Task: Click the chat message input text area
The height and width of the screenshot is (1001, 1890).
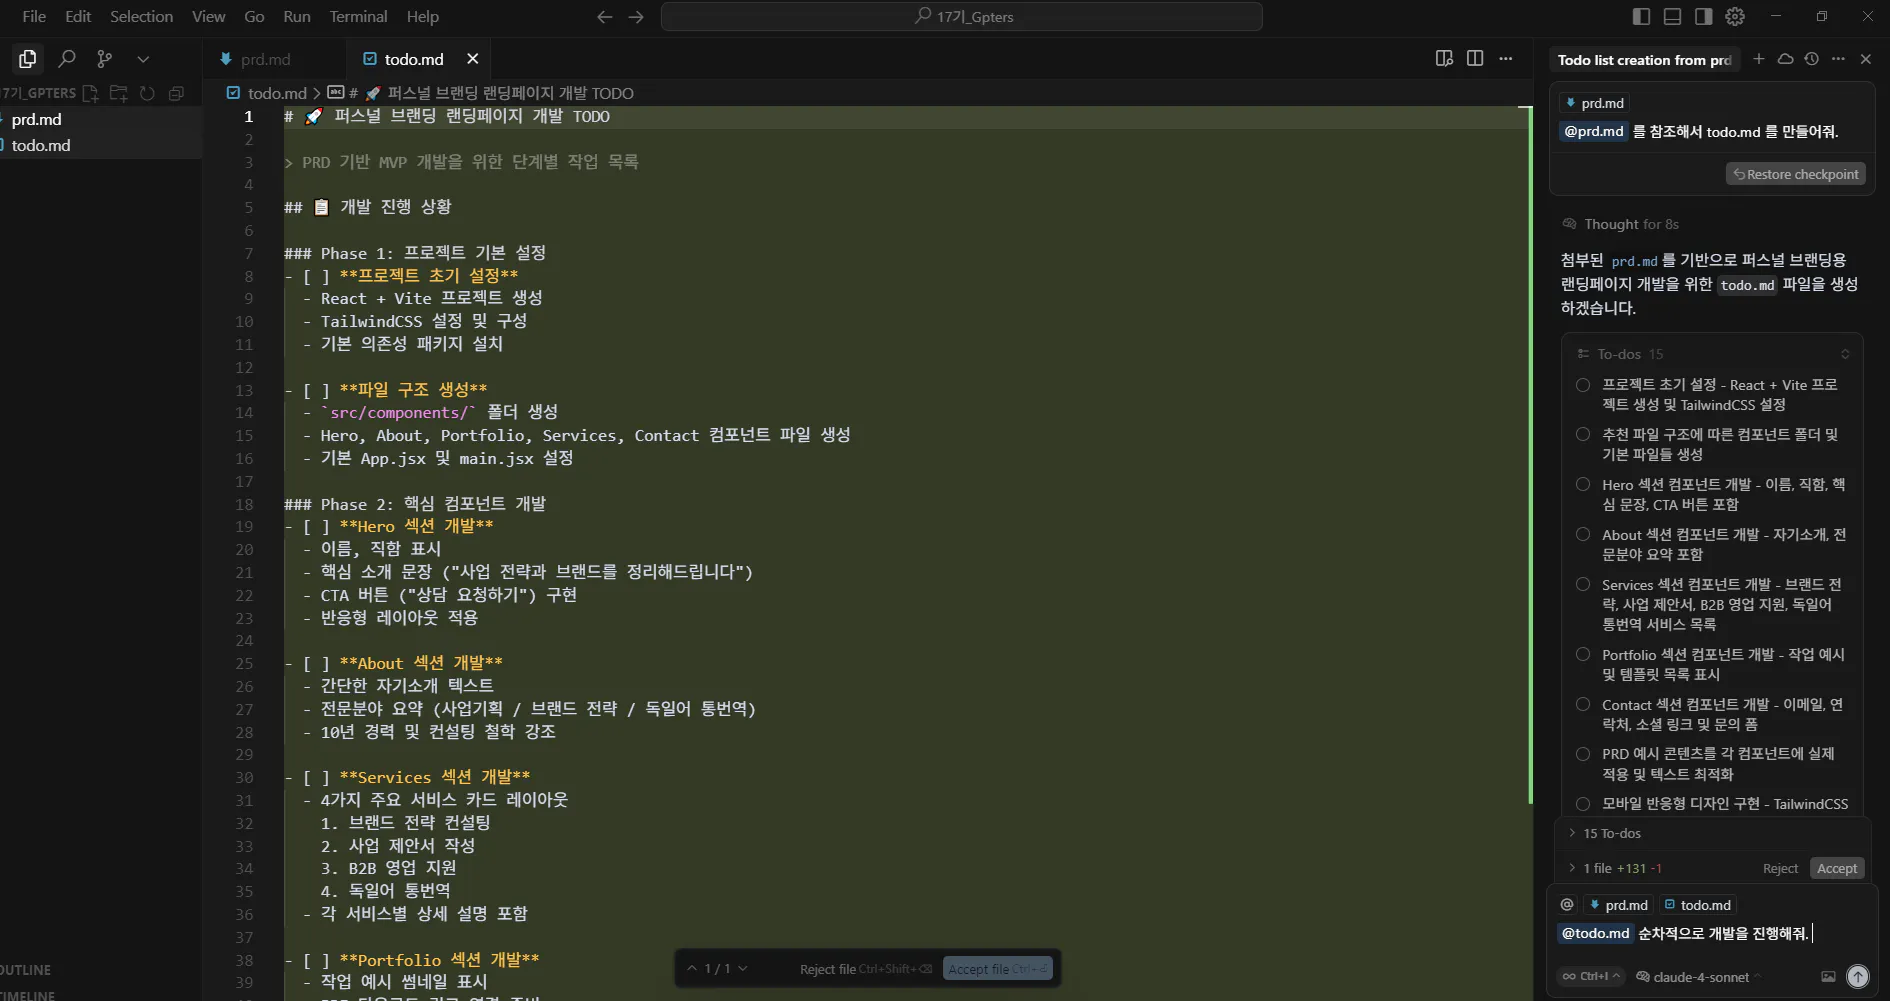Action: click(1710, 934)
